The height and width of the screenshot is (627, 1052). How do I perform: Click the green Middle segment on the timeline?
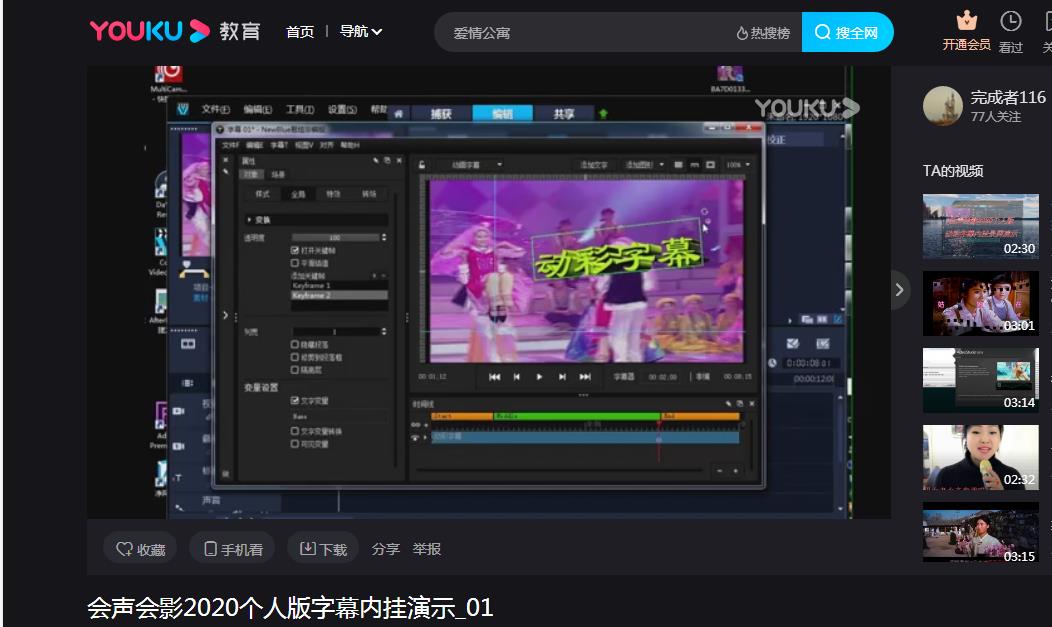tap(576, 416)
